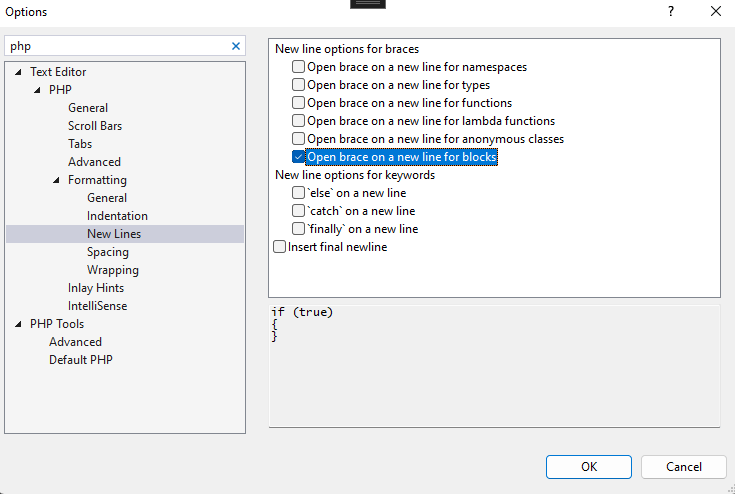The image size is (735, 494).
Task: Open the Indentation settings page
Action: (117, 216)
